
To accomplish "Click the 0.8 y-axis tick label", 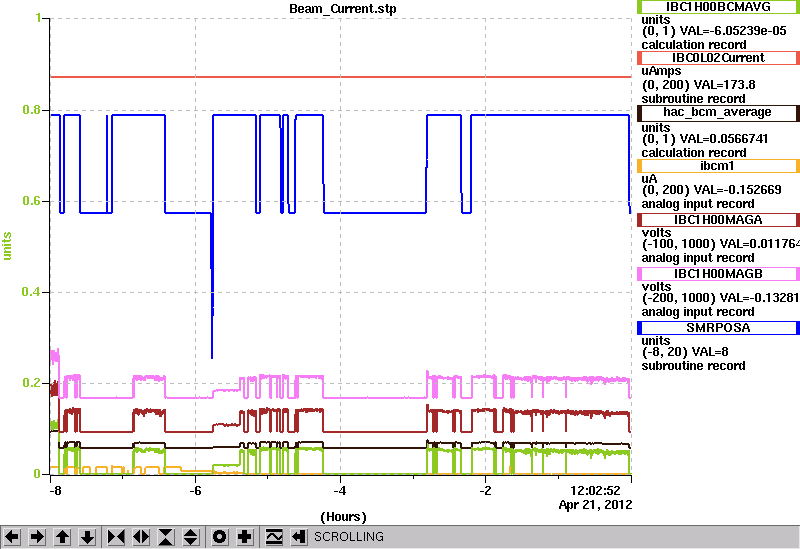I will (32, 110).
